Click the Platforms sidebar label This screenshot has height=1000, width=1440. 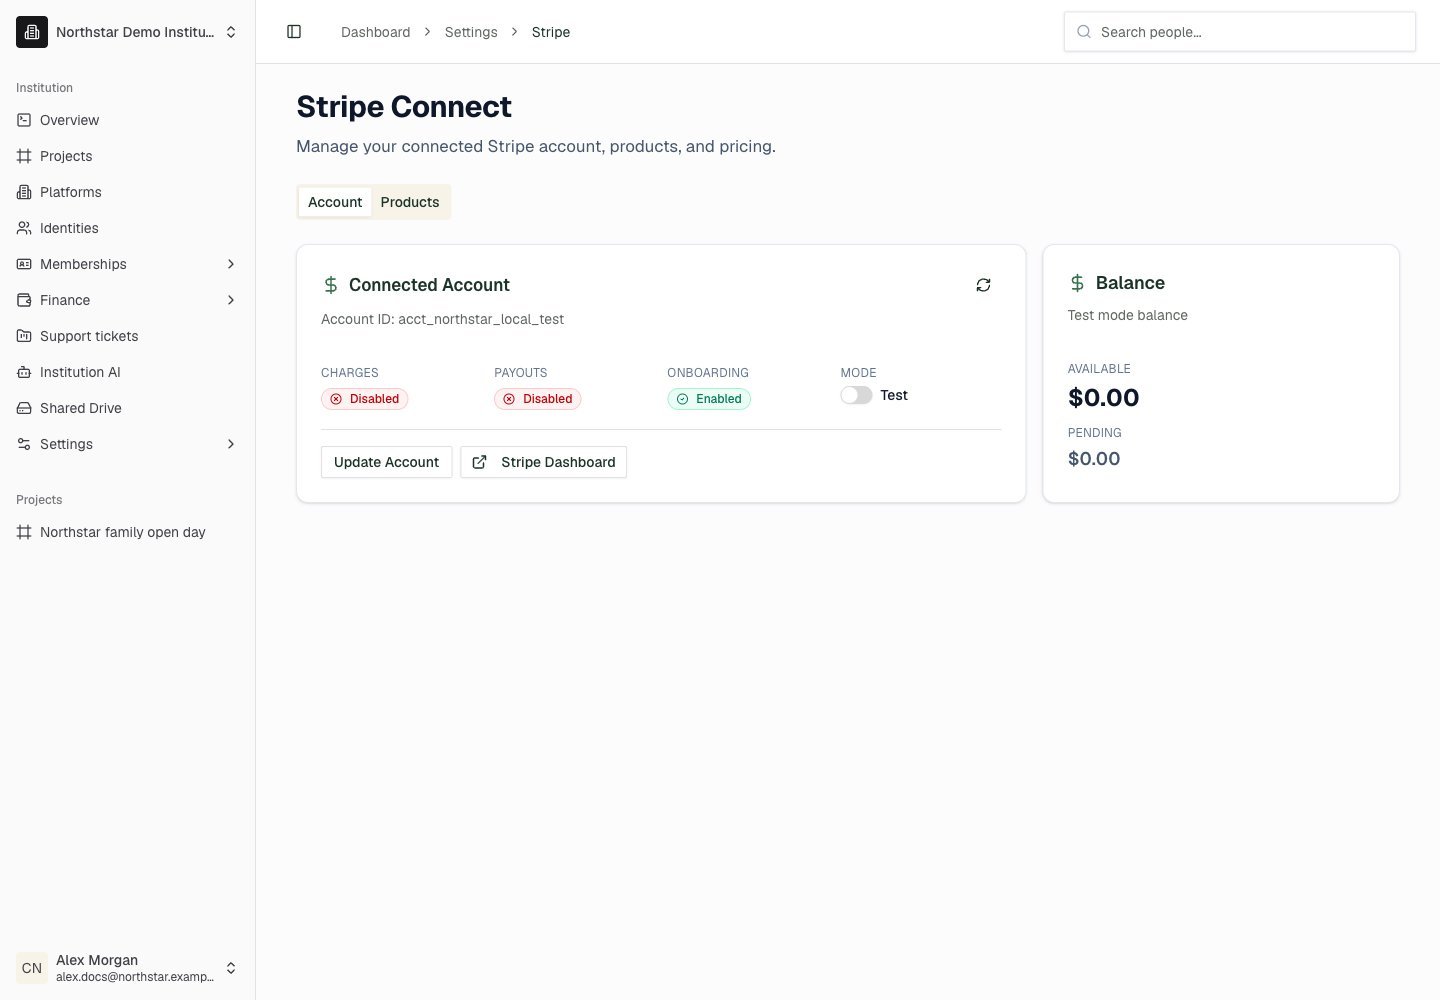(x=71, y=192)
